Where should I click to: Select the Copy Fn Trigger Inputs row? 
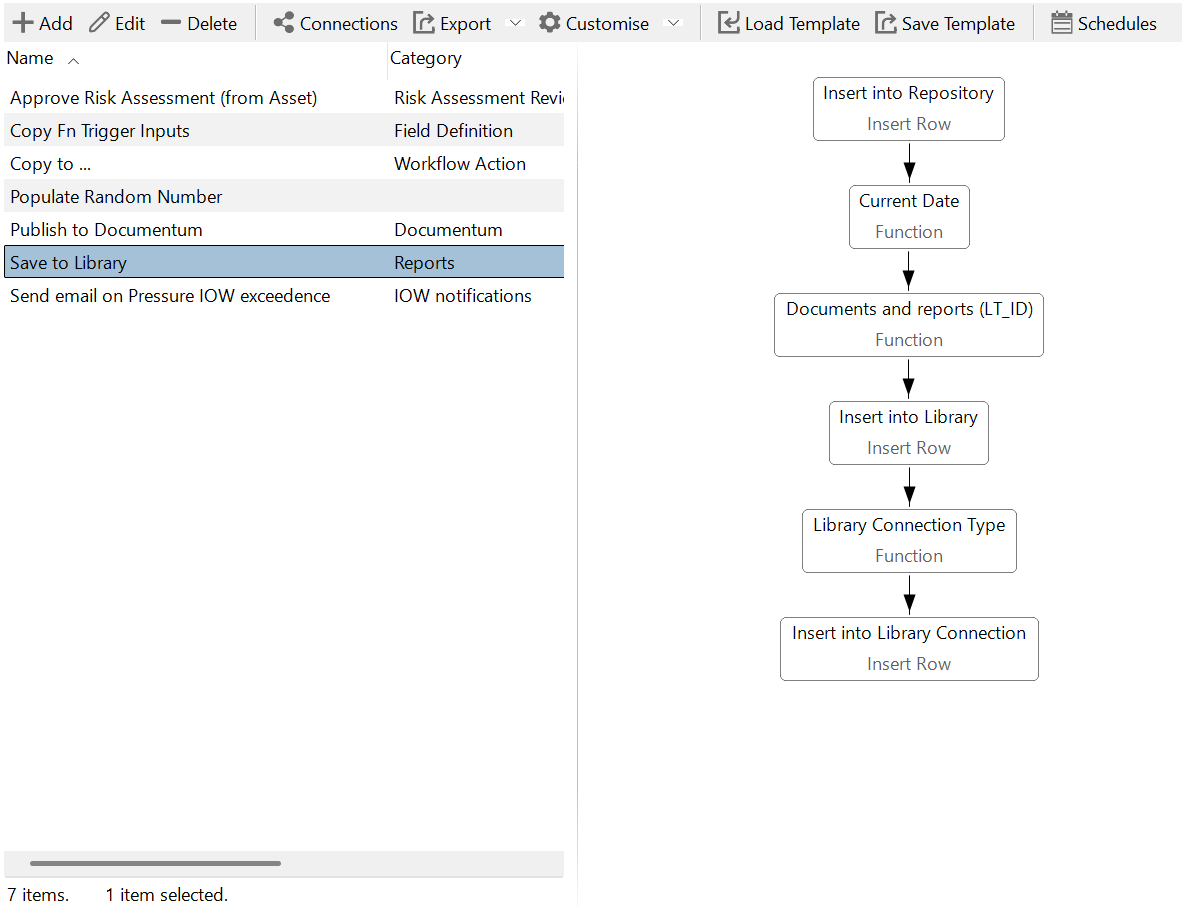pos(283,130)
